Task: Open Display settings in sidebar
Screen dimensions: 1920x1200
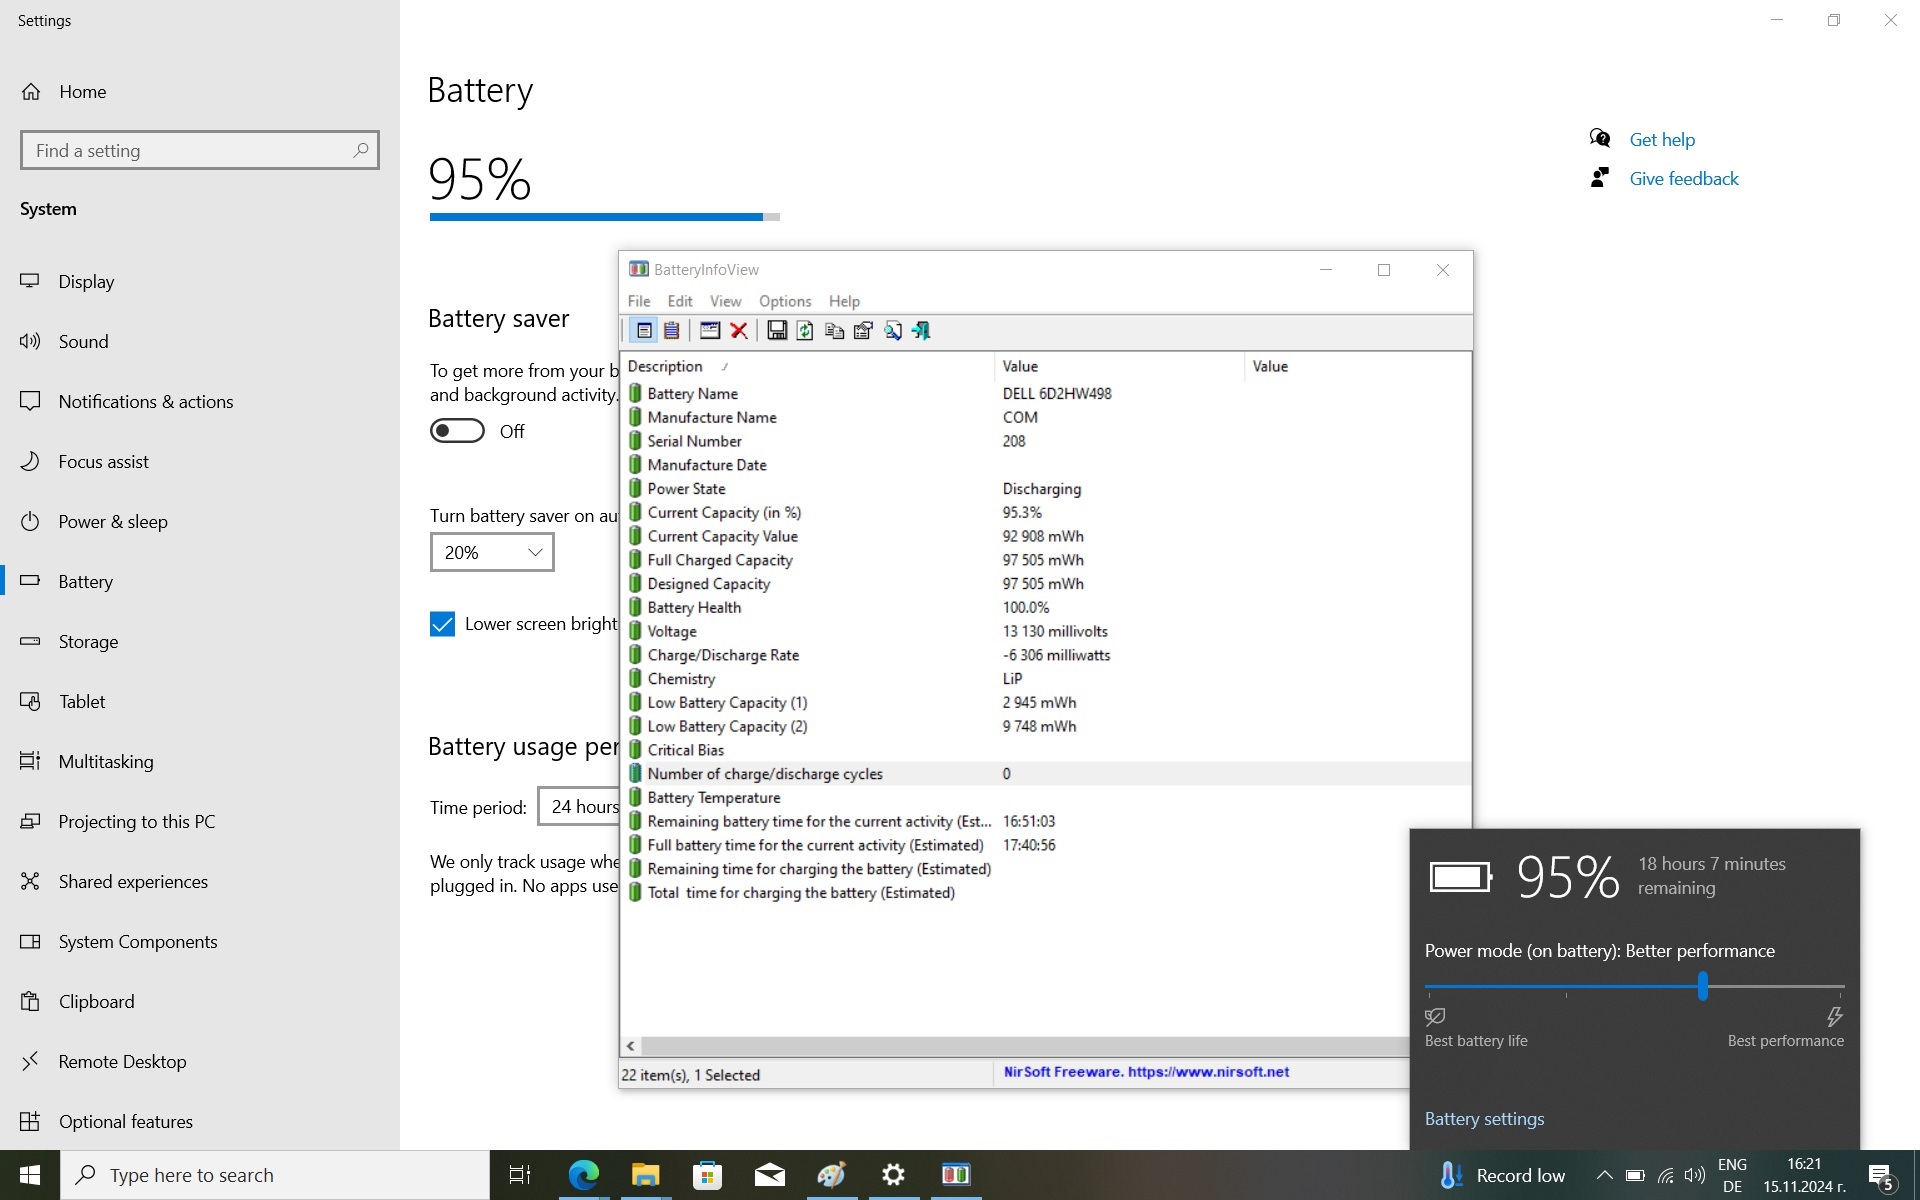Action: pos(200,282)
